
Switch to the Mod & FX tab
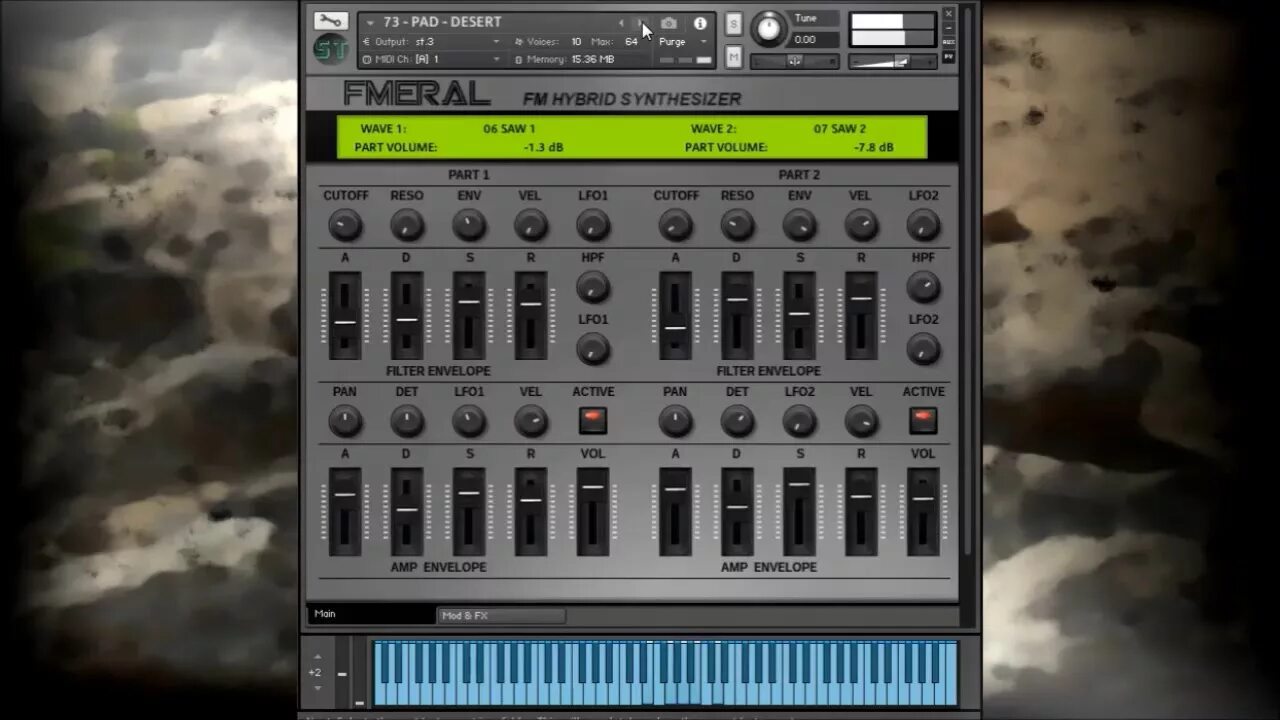coord(501,616)
